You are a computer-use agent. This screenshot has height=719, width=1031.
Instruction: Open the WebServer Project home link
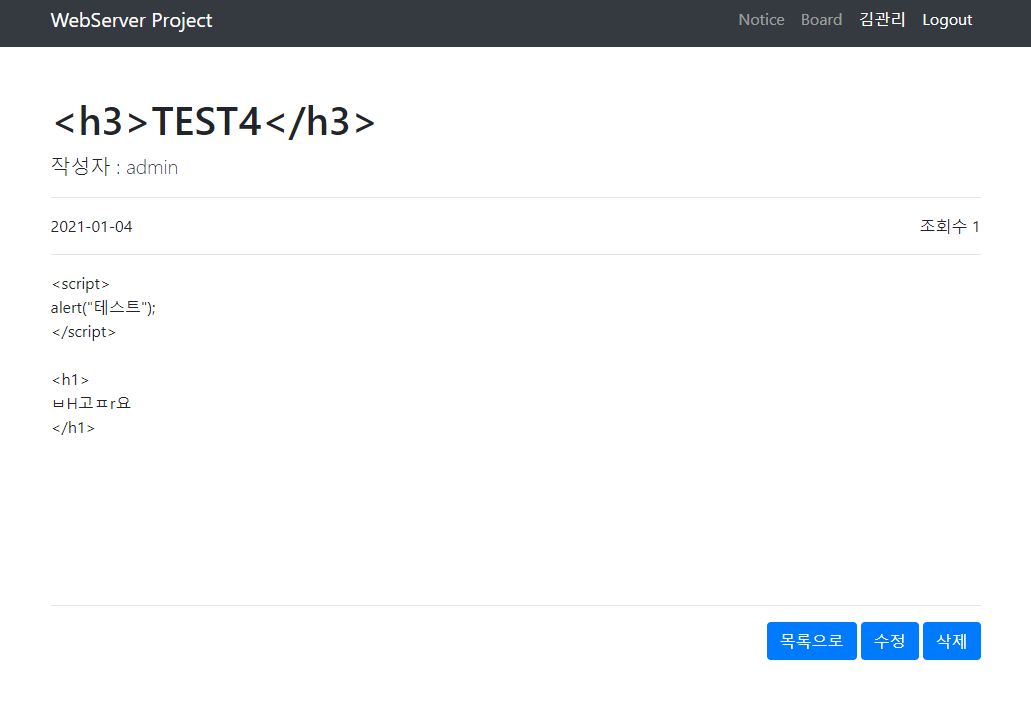pyautogui.click(x=132, y=20)
